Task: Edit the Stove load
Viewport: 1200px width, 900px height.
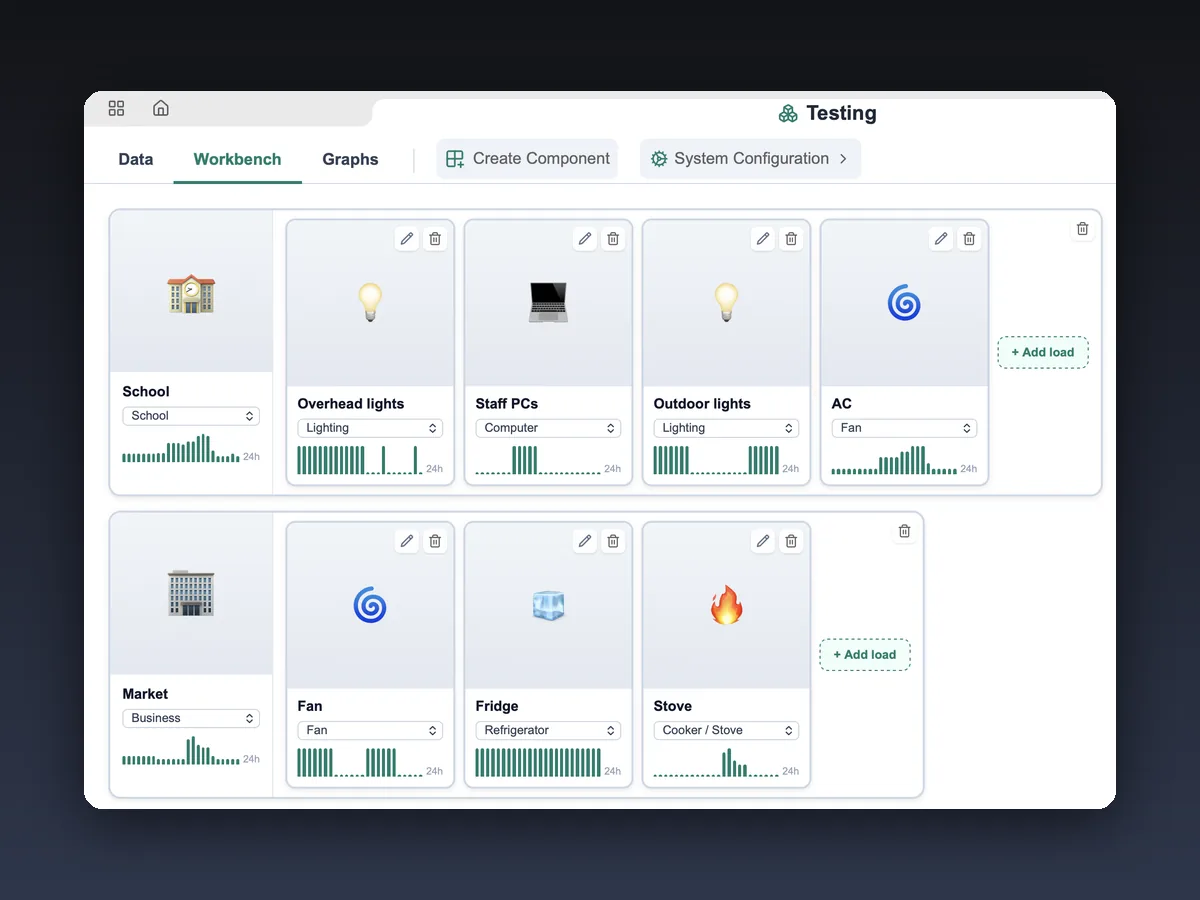Action: pyautogui.click(x=763, y=541)
